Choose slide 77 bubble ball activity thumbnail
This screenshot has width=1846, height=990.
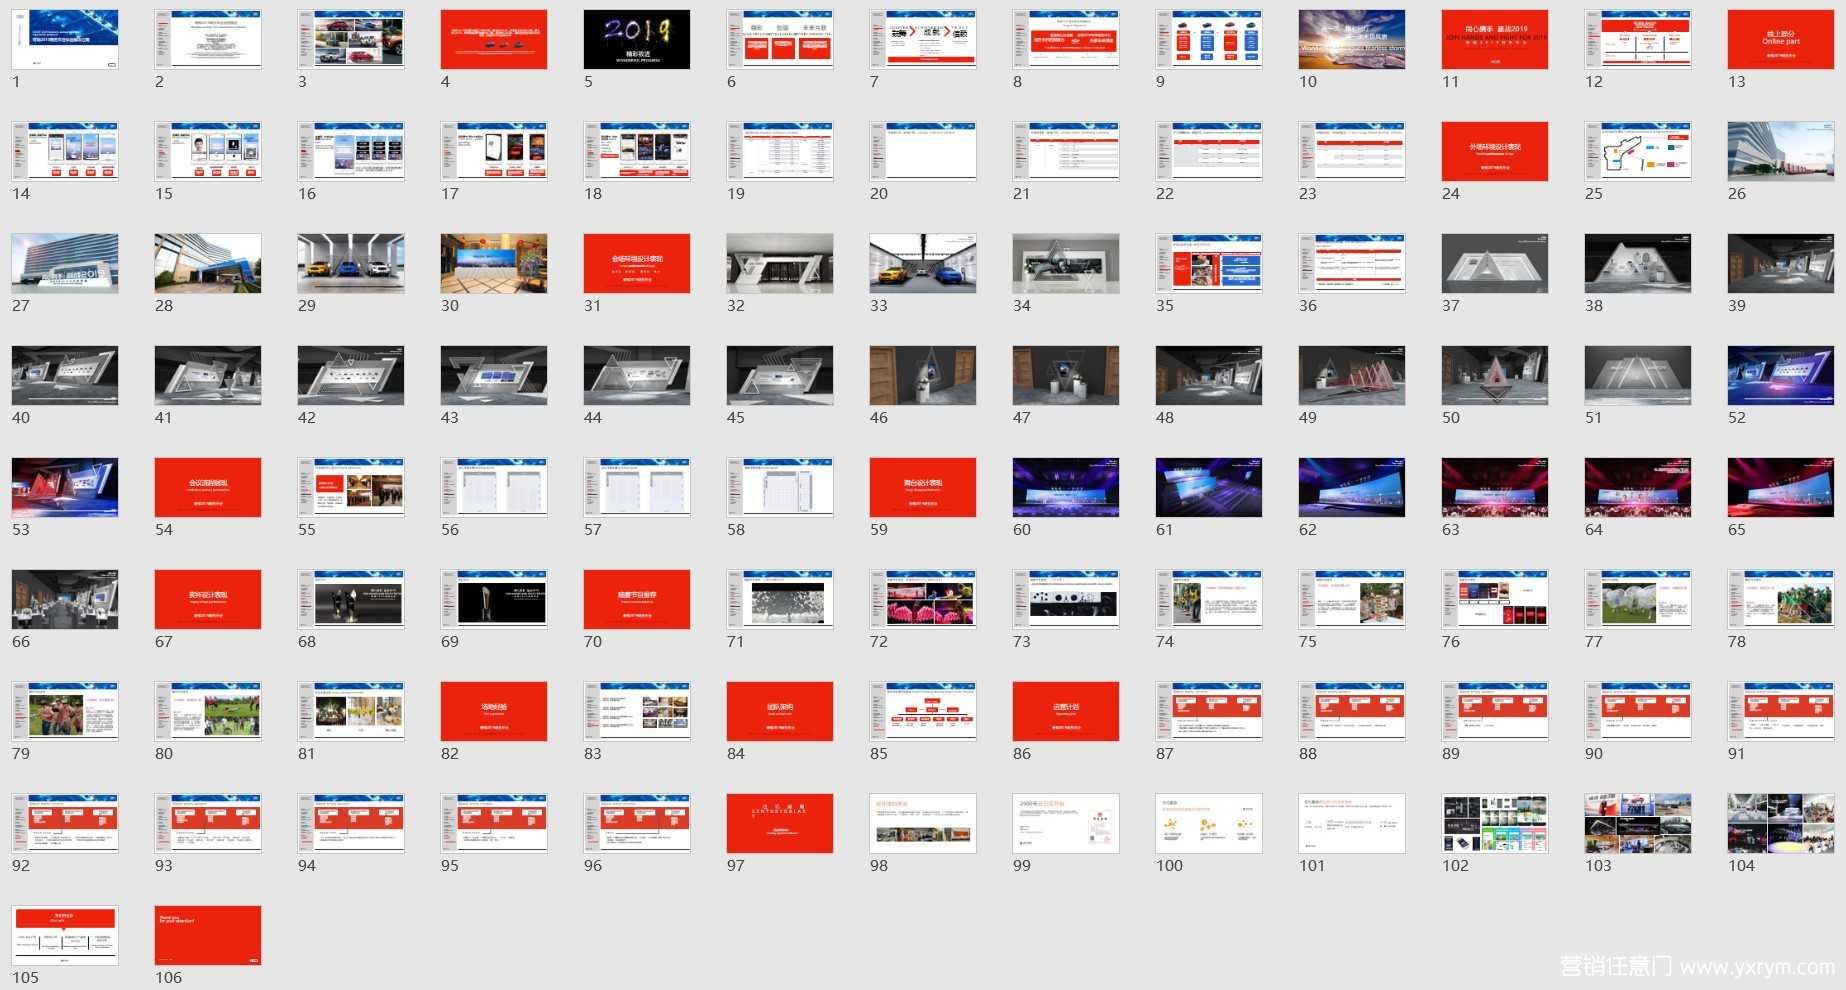coord(1638,600)
